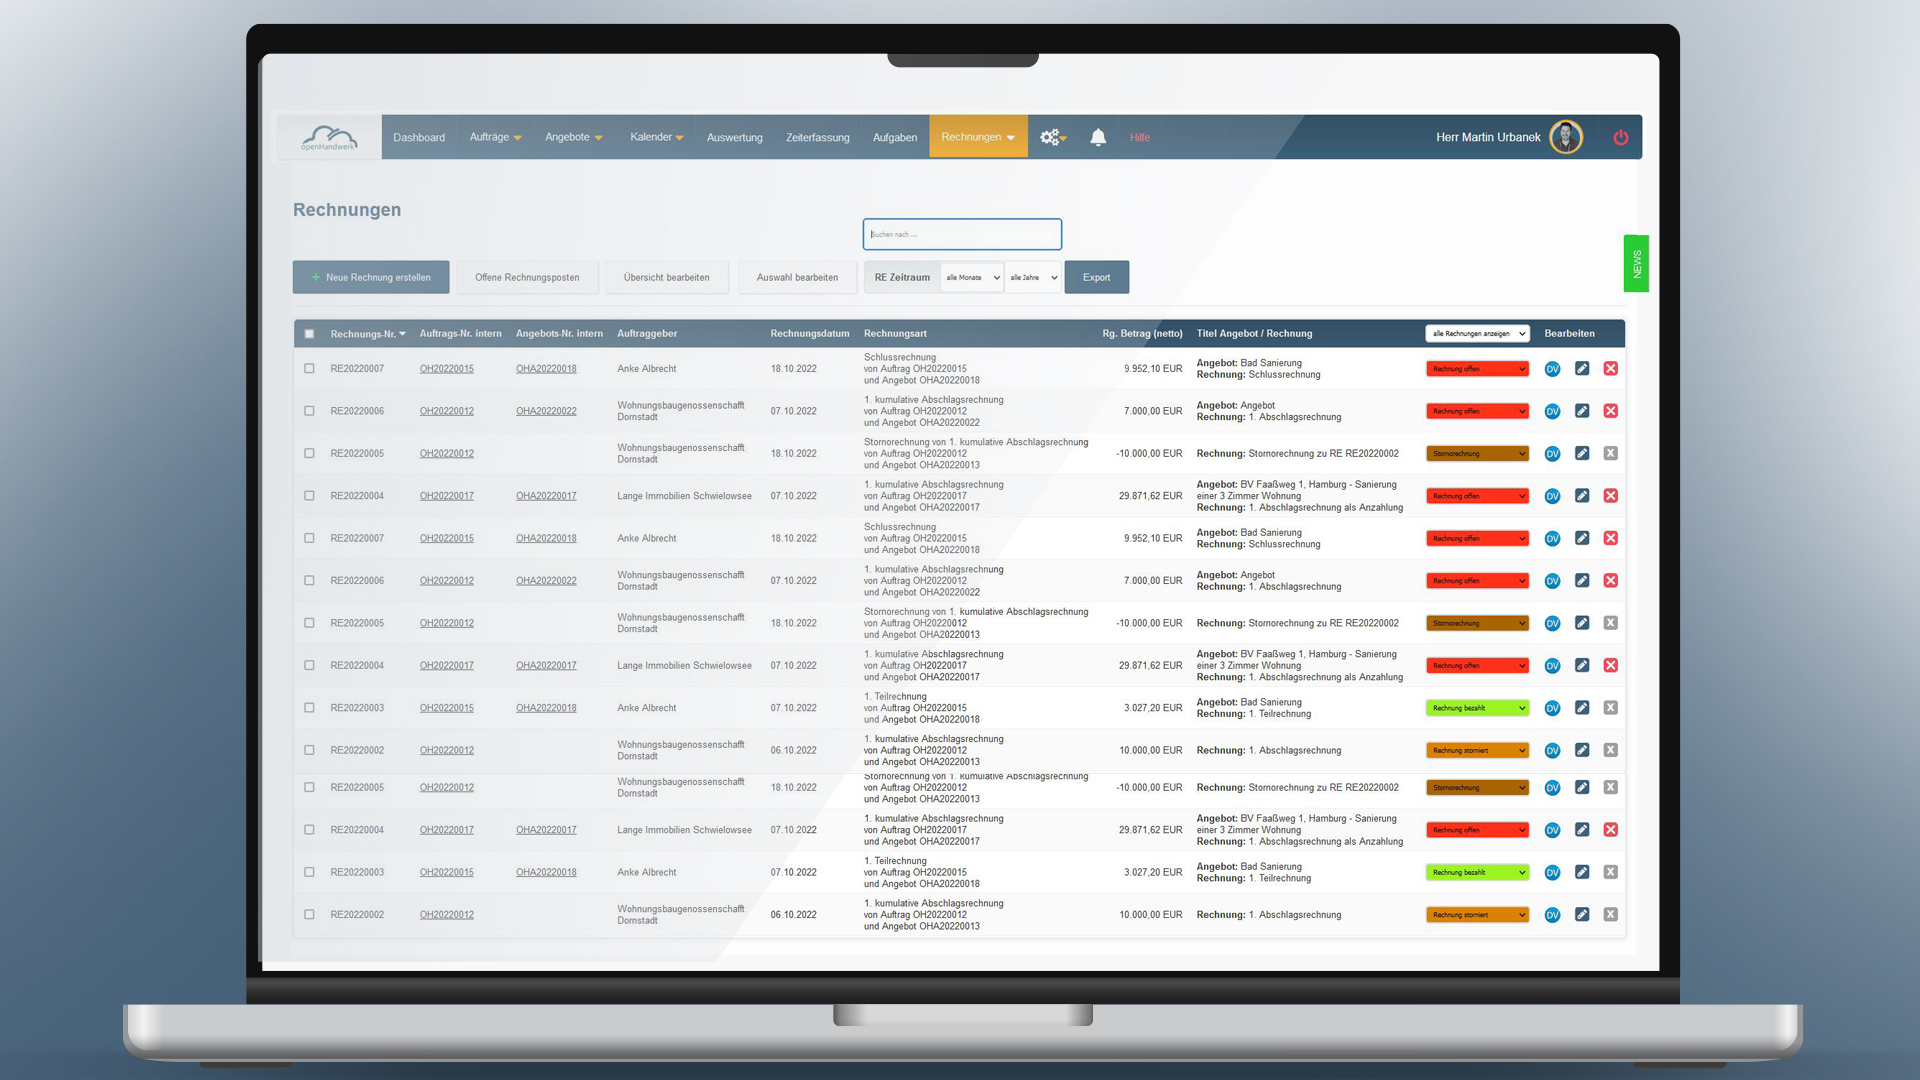Open green 'Rechnung bezahlt' status dropdown
The image size is (1920, 1080).
pos(1477,708)
